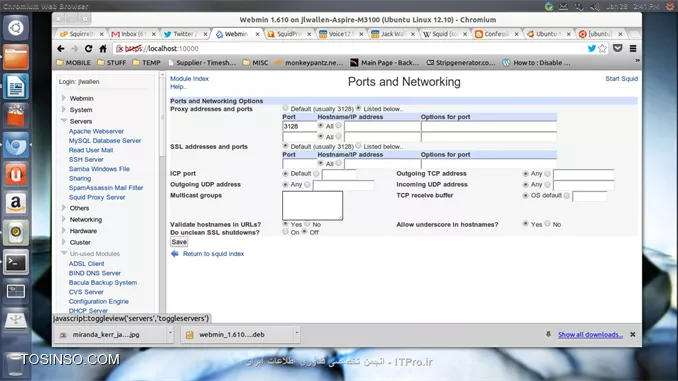This screenshot has height=381, width=678.
Task: Click the proxy Port field containing 3128
Action: 299,126
